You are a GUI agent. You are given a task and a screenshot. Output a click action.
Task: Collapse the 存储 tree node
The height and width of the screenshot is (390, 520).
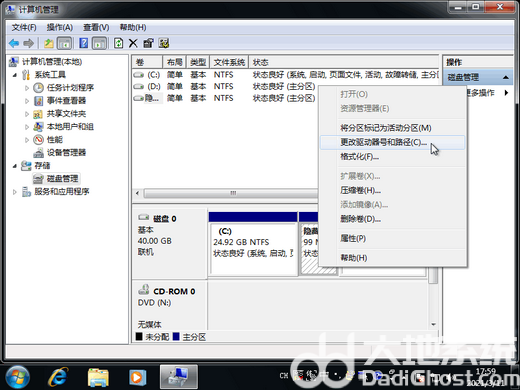click(15, 166)
